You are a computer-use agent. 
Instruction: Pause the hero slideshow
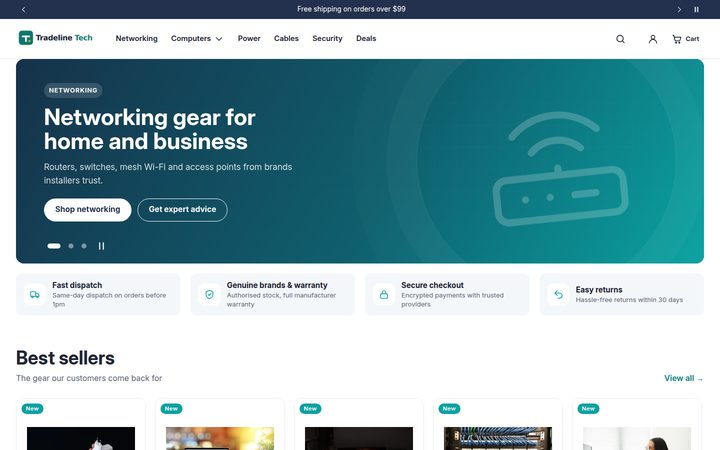coord(101,246)
